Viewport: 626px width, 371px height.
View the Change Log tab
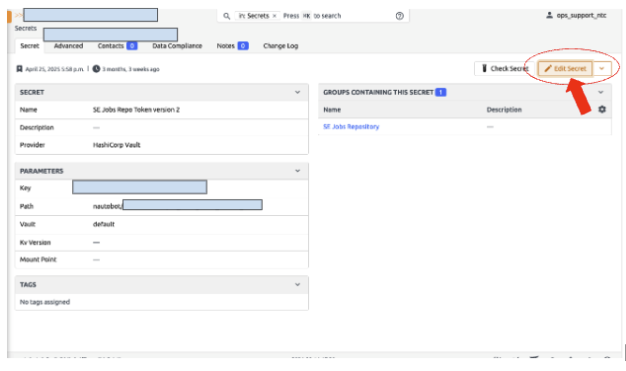(x=281, y=46)
